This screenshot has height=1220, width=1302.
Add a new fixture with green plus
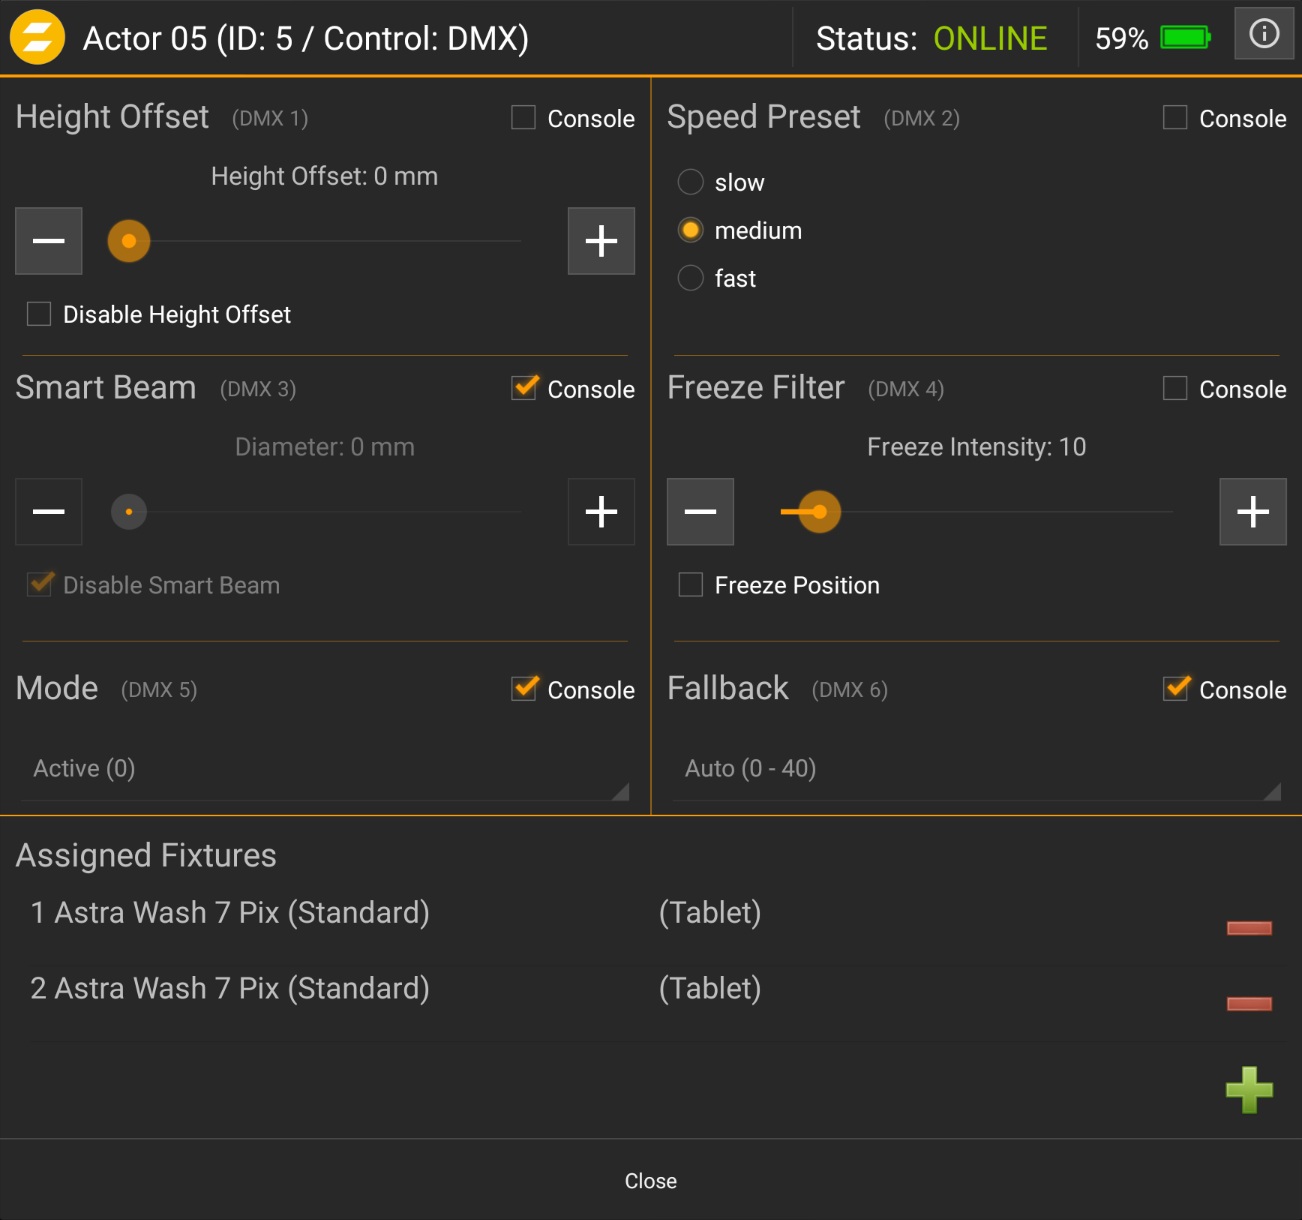tap(1249, 1089)
